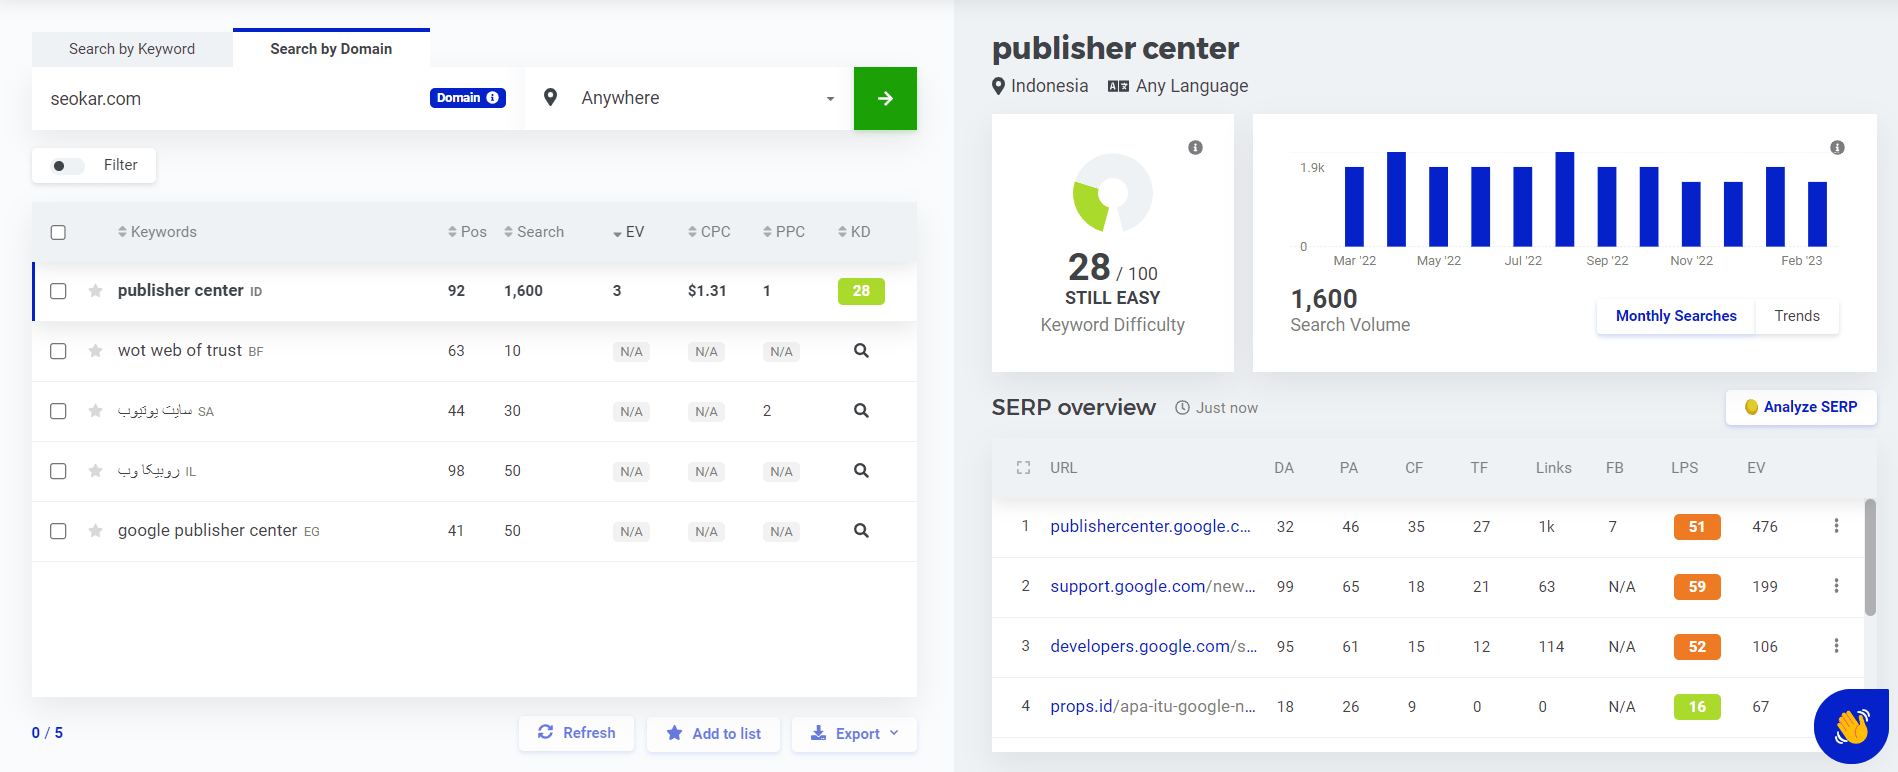This screenshot has width=1898, height=772.
Task: Star the publisher center keyword
Action: coord(95,291)
